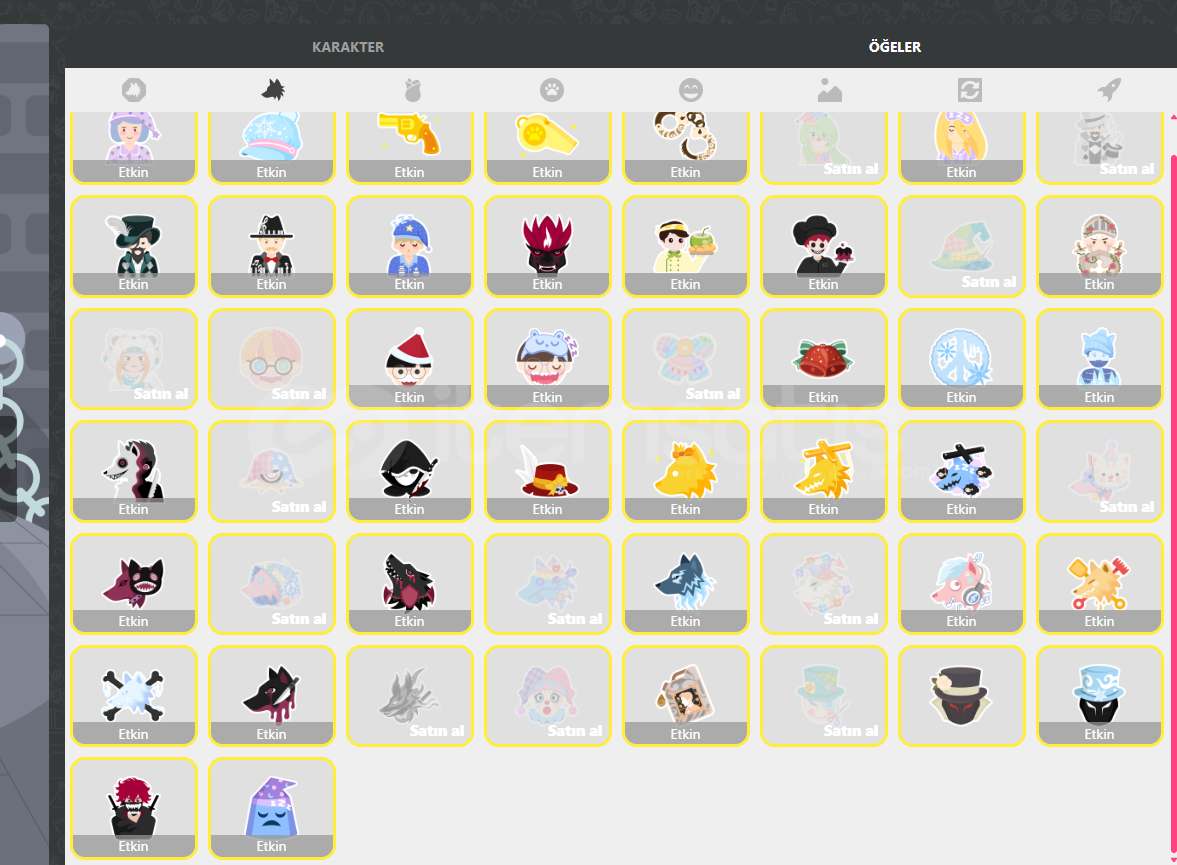1177x865 pixels.
Task: Select the hair silhouette category icon
Action: 134,90
